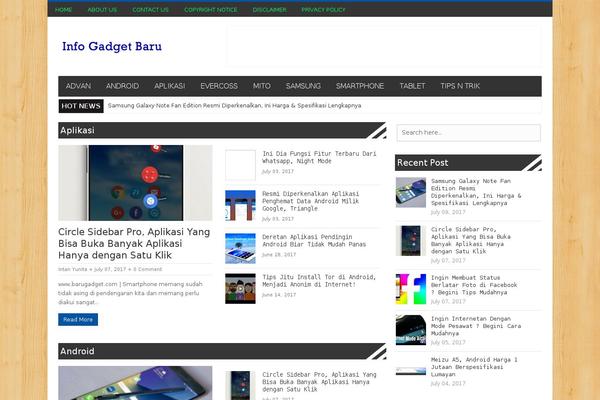Click the header advertisement banner area
This screenshot has width=600, height=400.
click(x=384, y=46)
